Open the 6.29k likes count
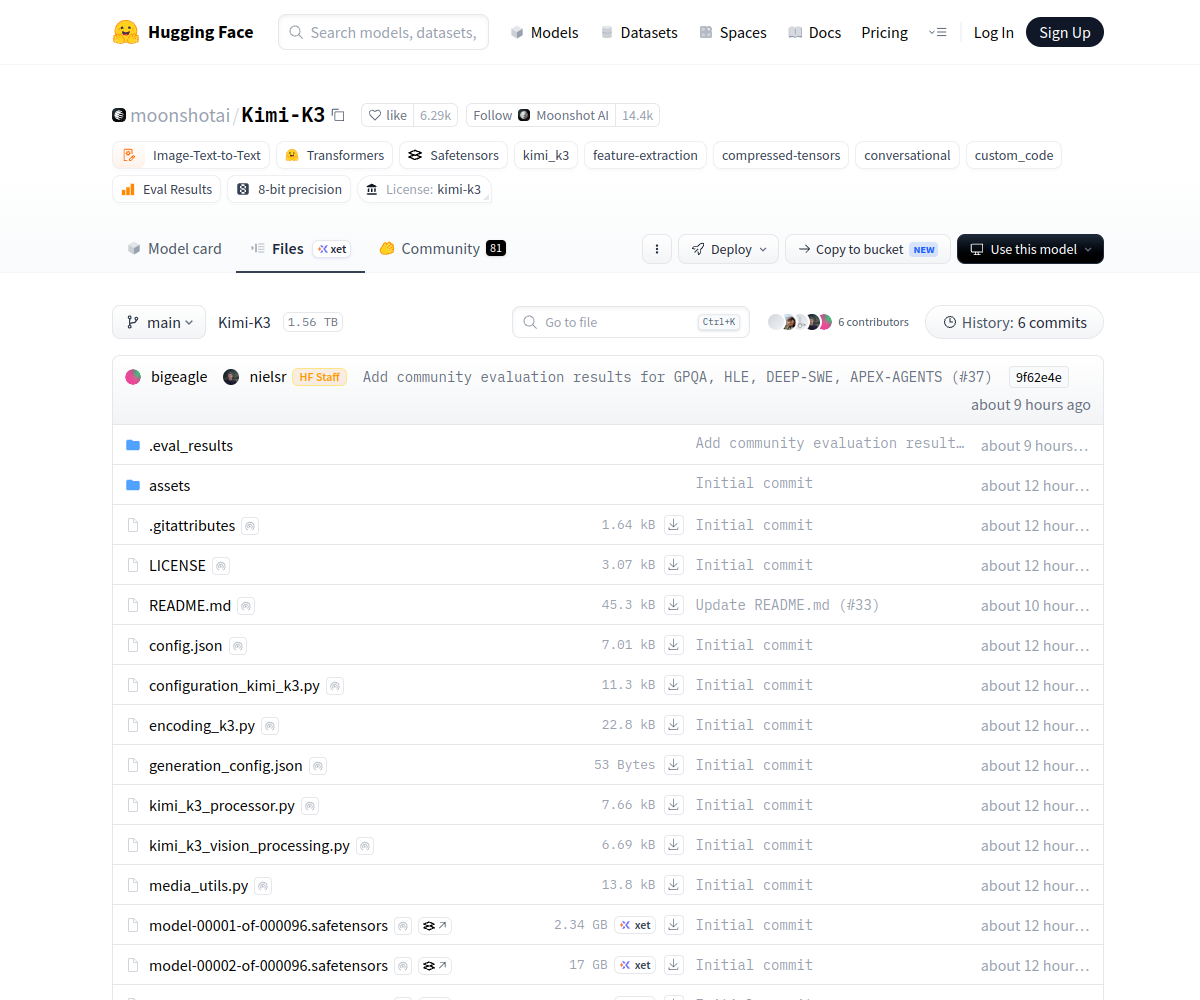 pos(435,115)
